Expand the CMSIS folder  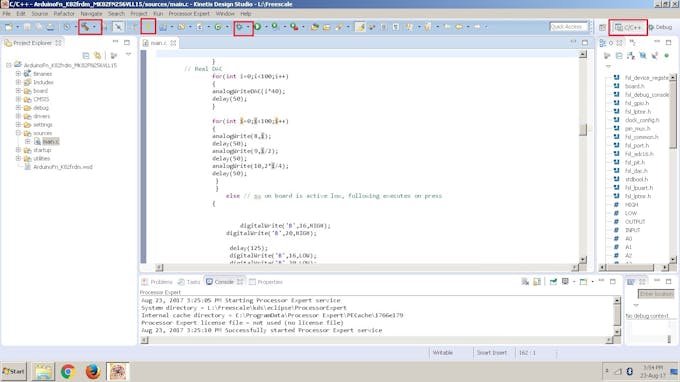18,99
